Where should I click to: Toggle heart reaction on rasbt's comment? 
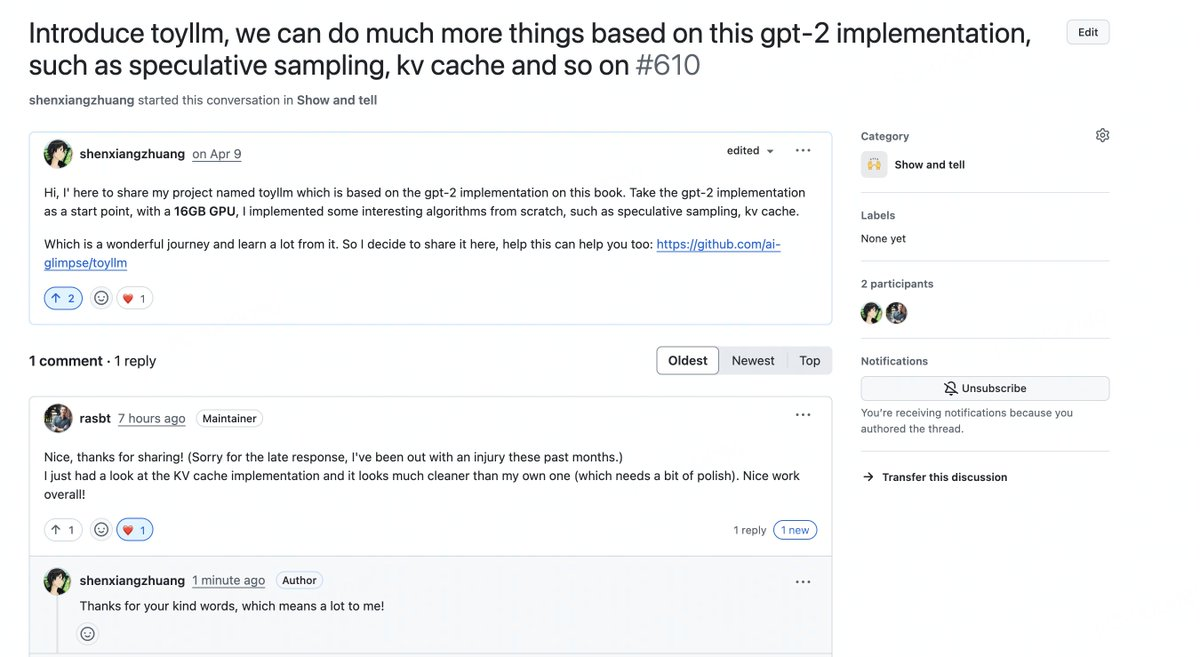pyautogui.click(x=134, y=530)
